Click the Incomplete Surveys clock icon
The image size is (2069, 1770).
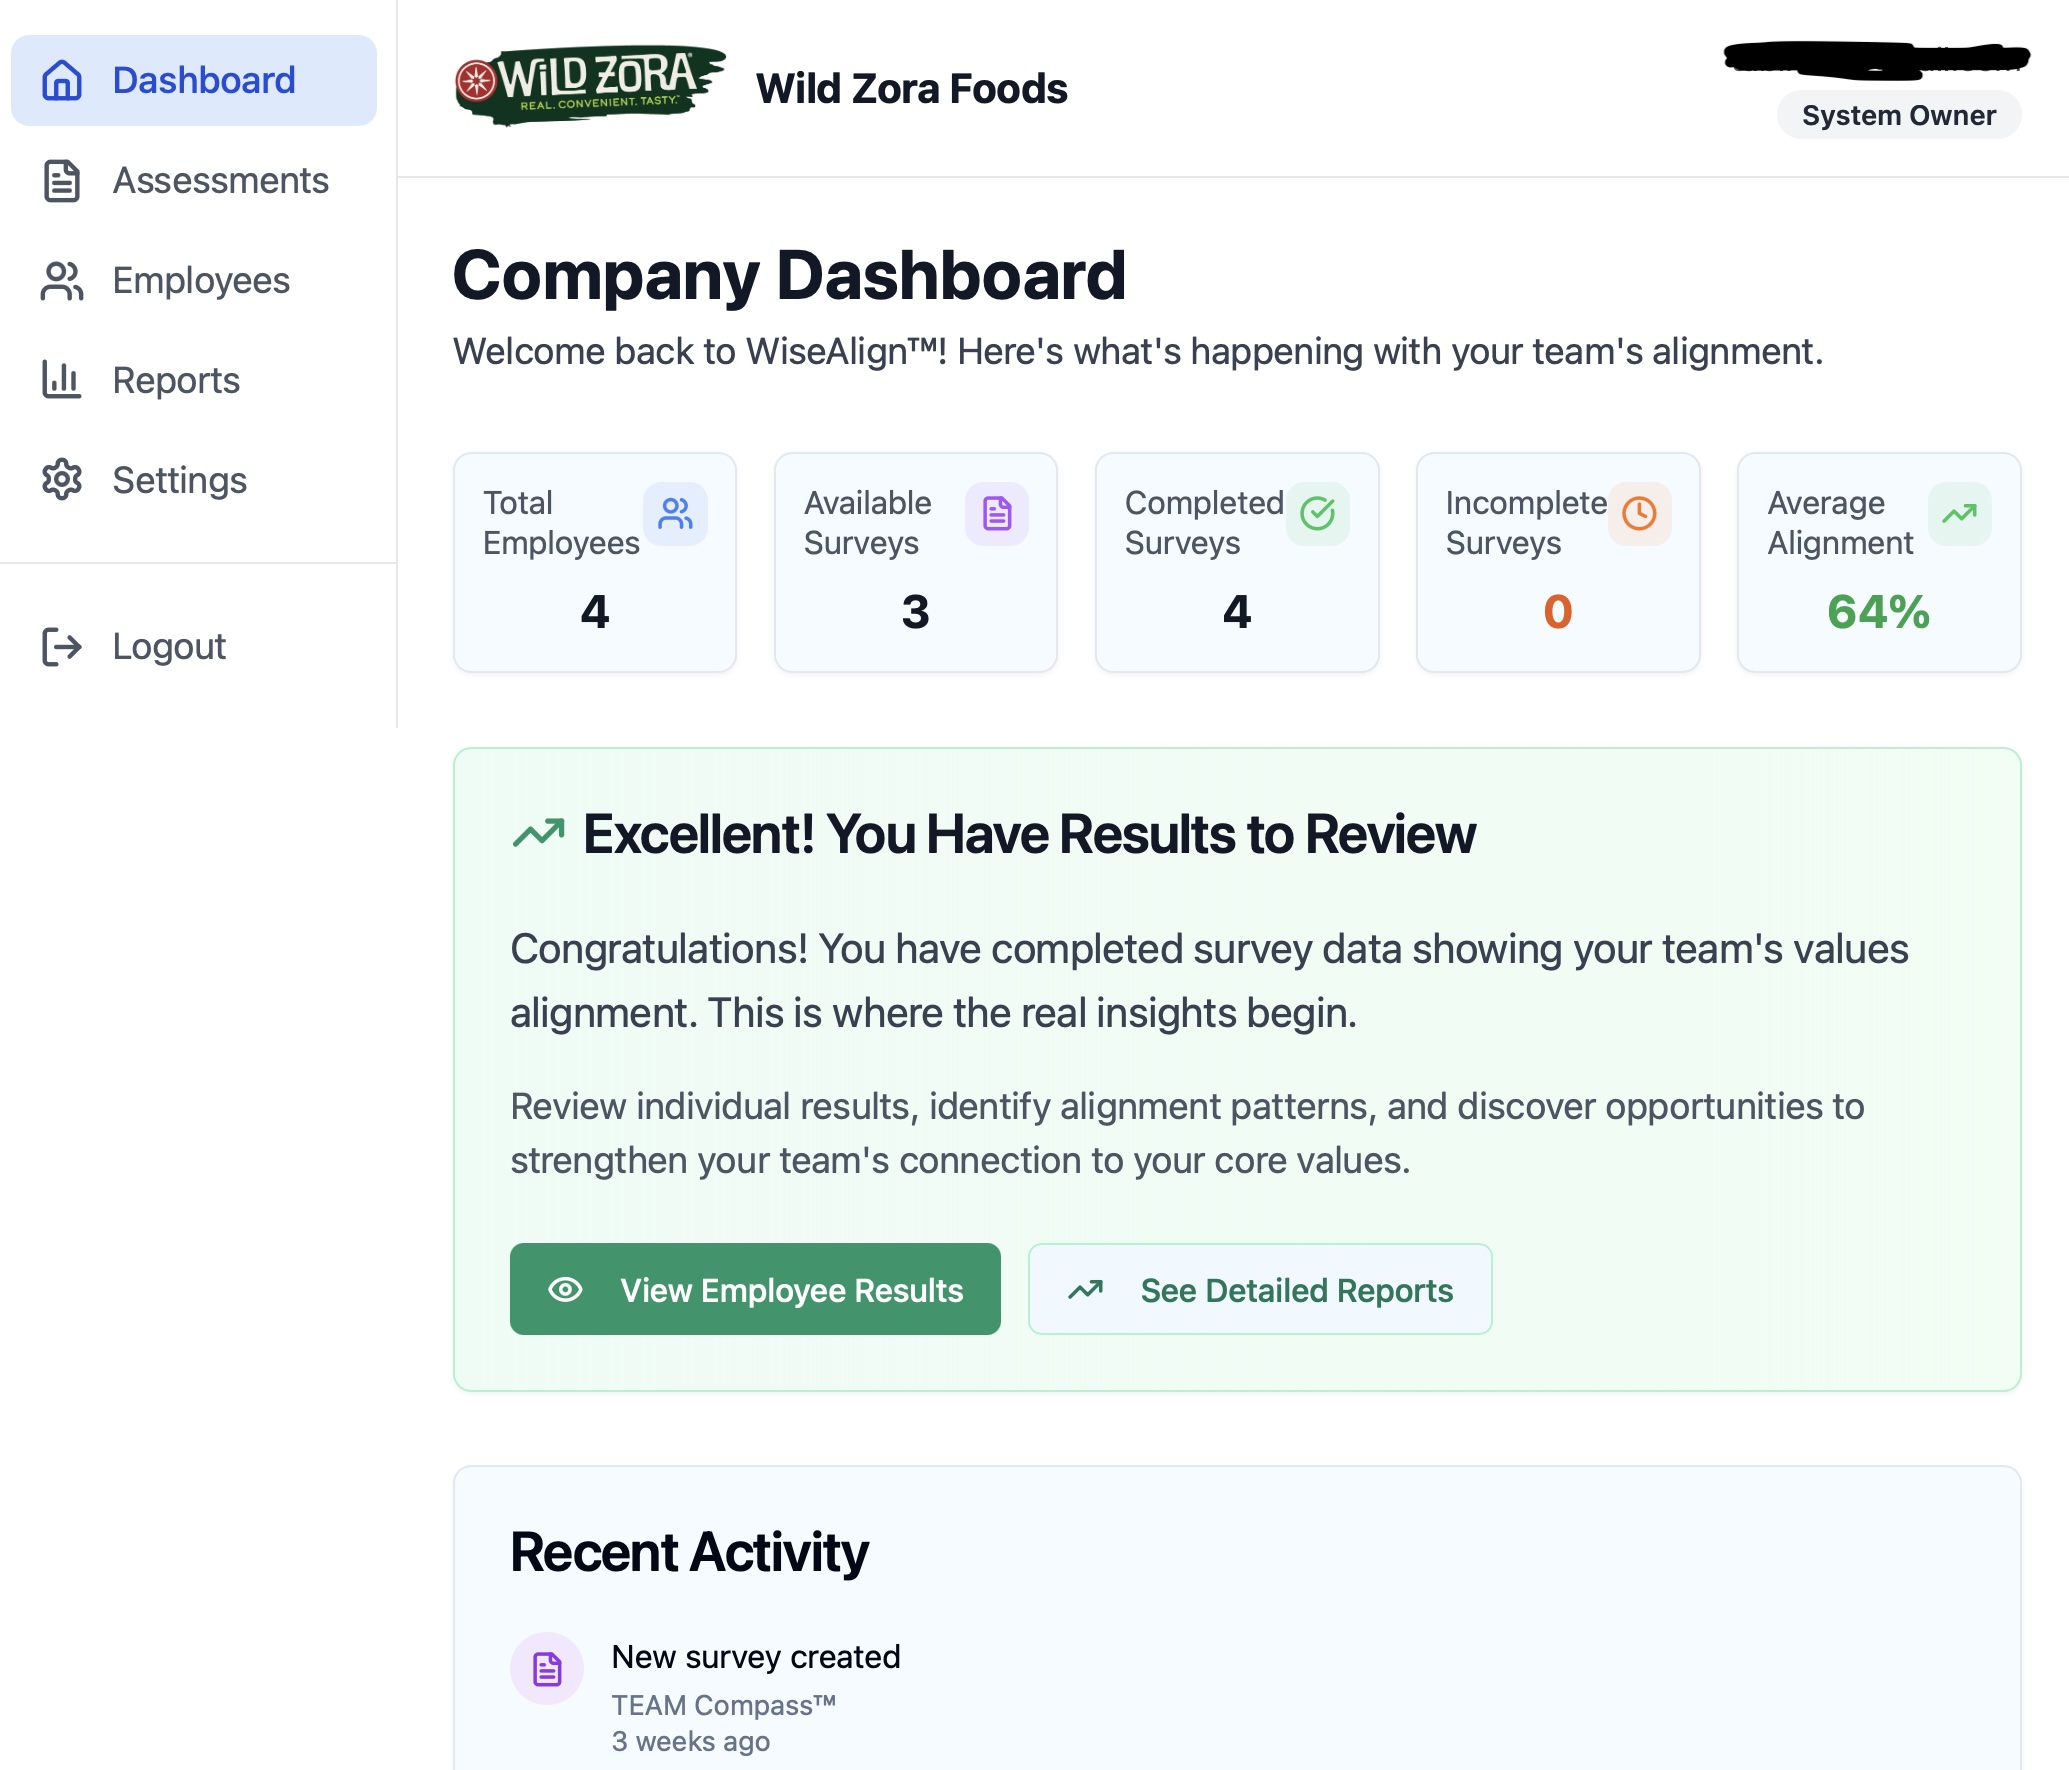click(x=1638, y=514)
